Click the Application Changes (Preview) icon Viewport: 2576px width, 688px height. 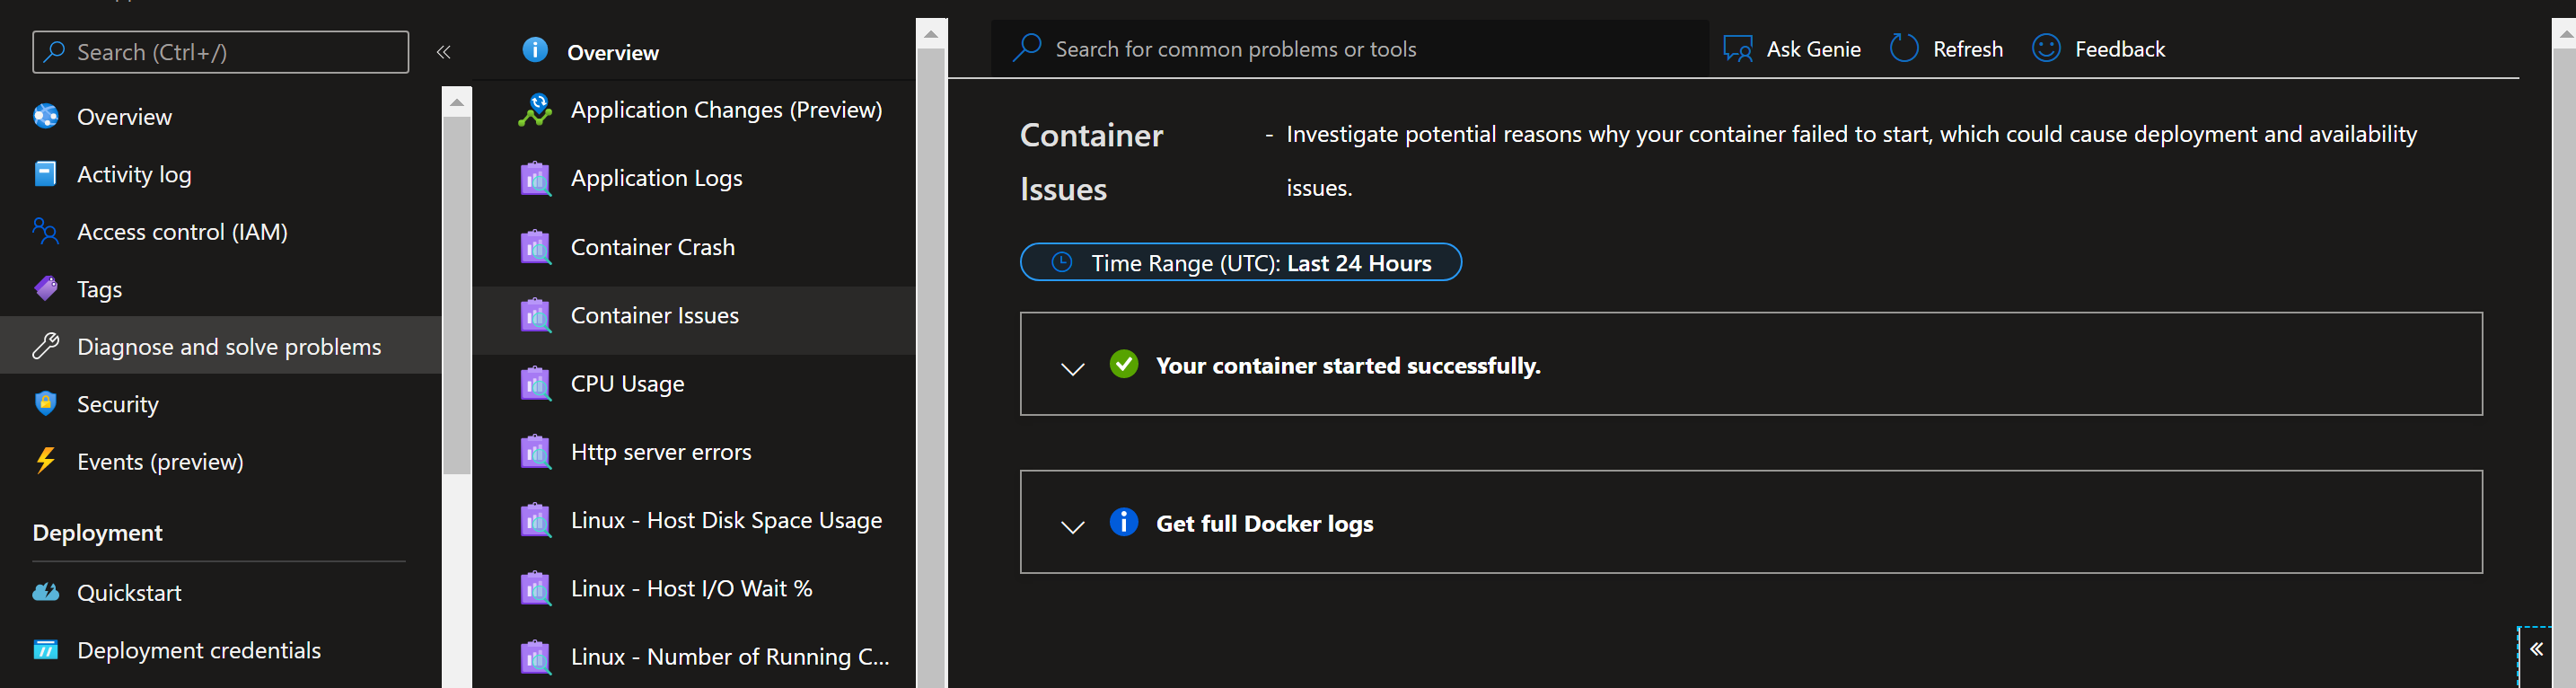(536, 110)
